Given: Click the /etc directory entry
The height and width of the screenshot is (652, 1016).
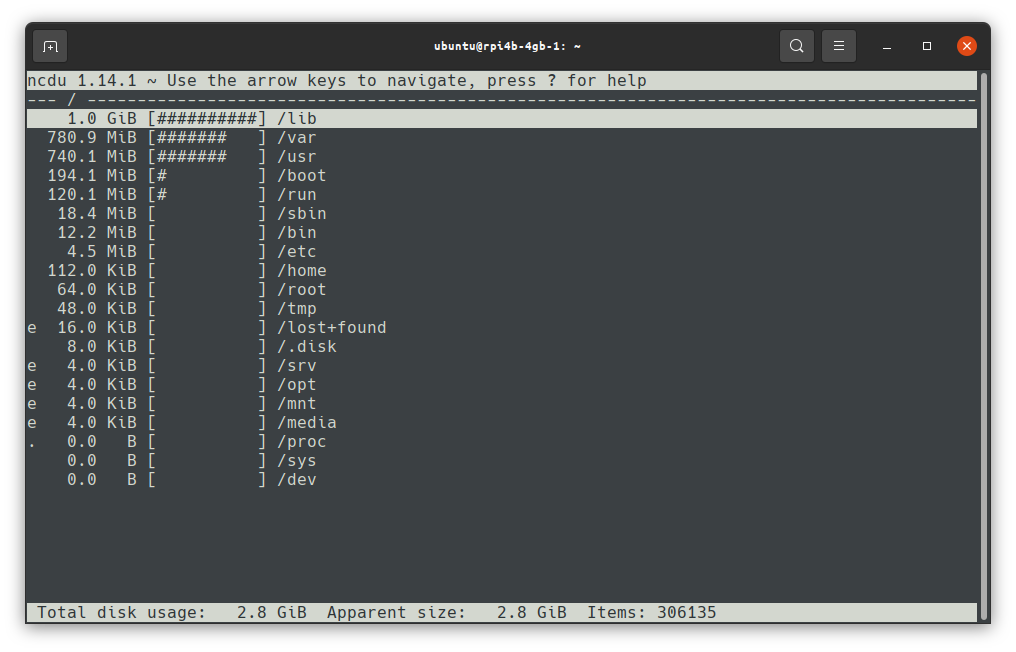Looking at the screenshot, I should point(296,252).
